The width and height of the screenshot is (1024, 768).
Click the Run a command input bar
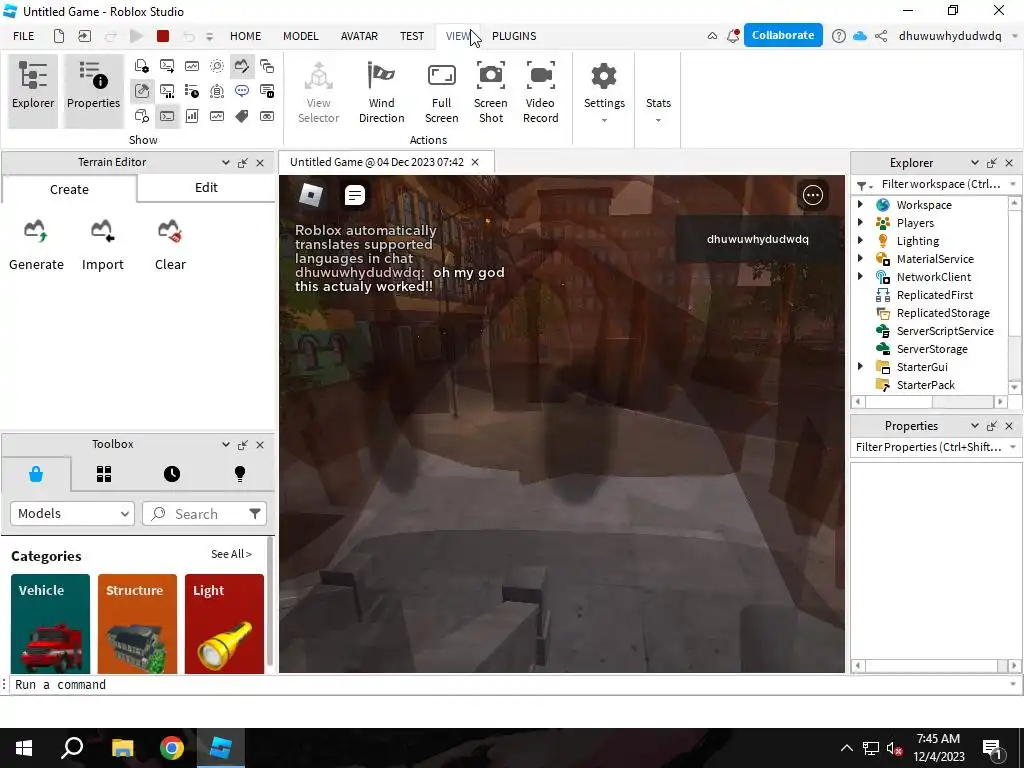509,684
